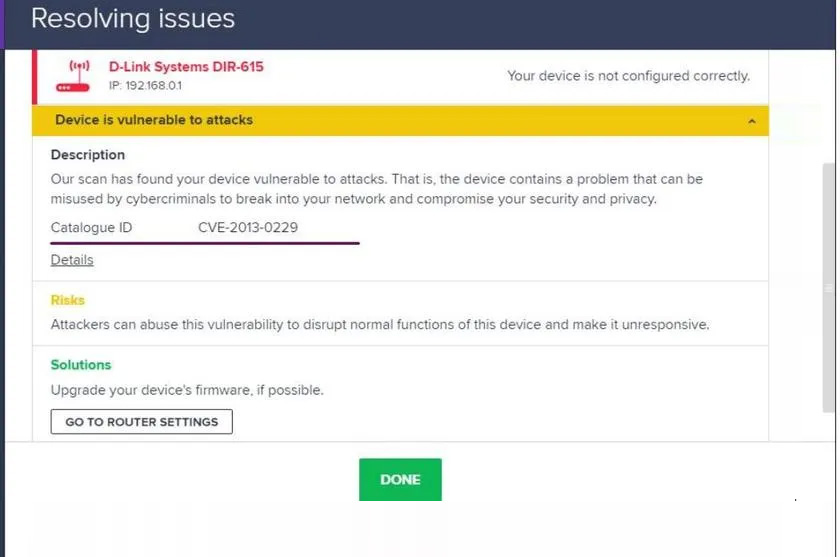Click the vulnerability description paragraph
This screenshot has width=840, height=557.
(376, 189)
